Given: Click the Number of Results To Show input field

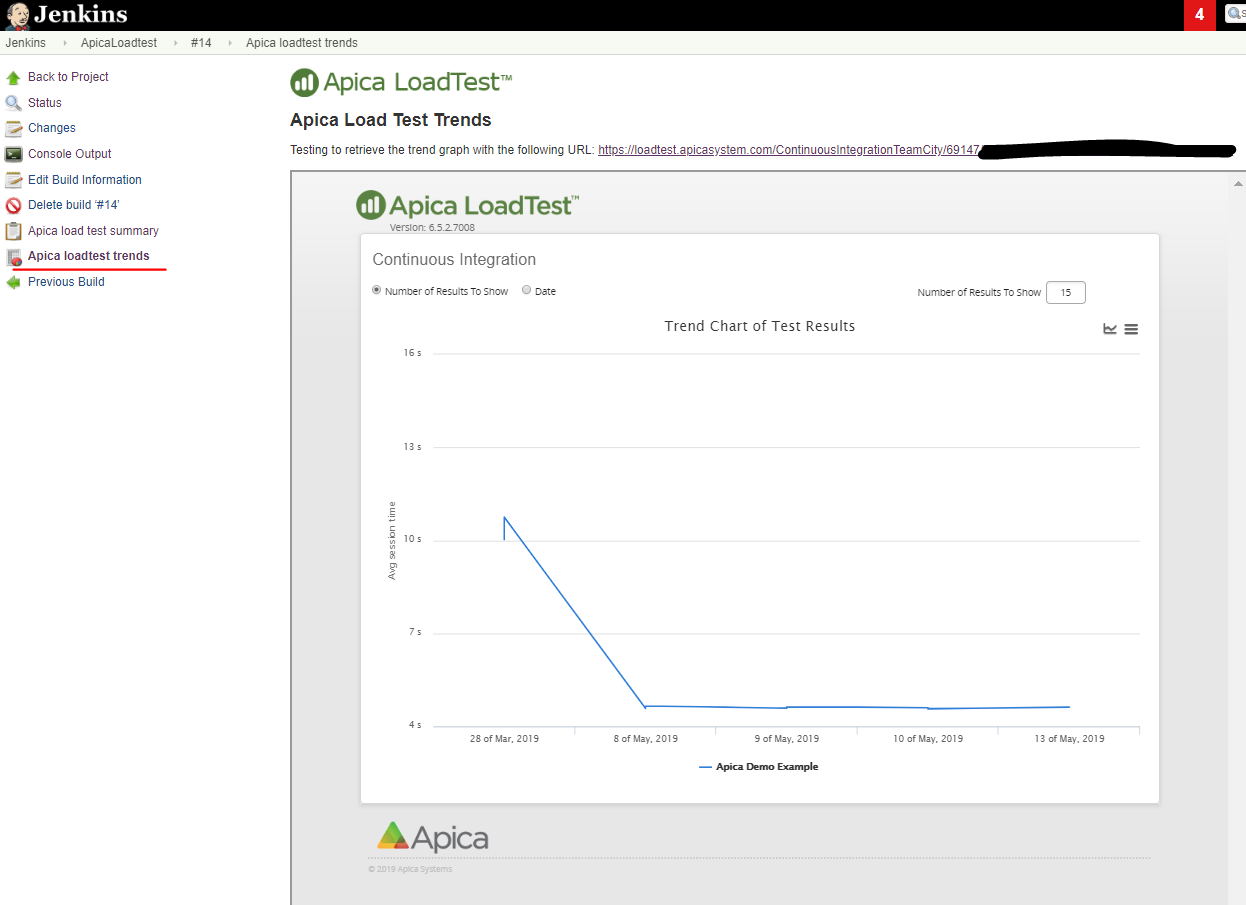Looking at the screenshot, I should tap(1066, 293).
